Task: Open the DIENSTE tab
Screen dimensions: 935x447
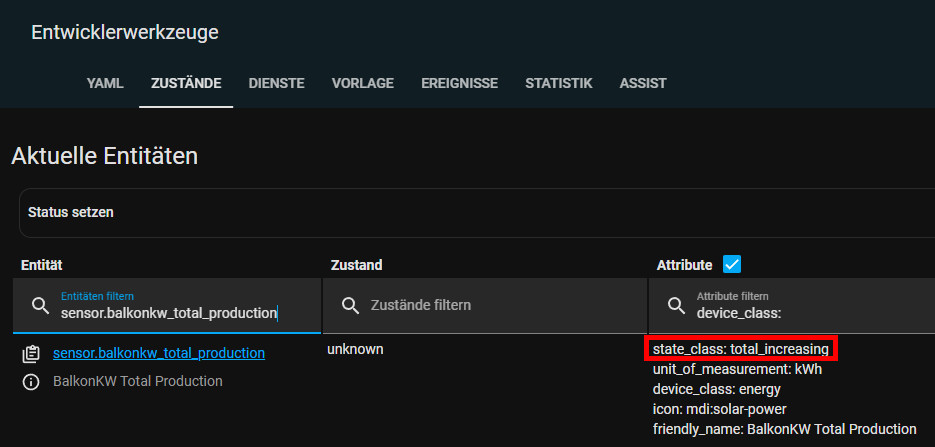Action: coord(276,83)
